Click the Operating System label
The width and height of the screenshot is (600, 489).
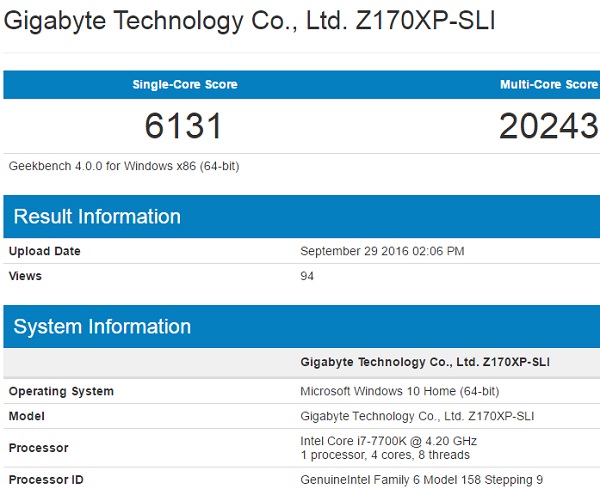61,391
